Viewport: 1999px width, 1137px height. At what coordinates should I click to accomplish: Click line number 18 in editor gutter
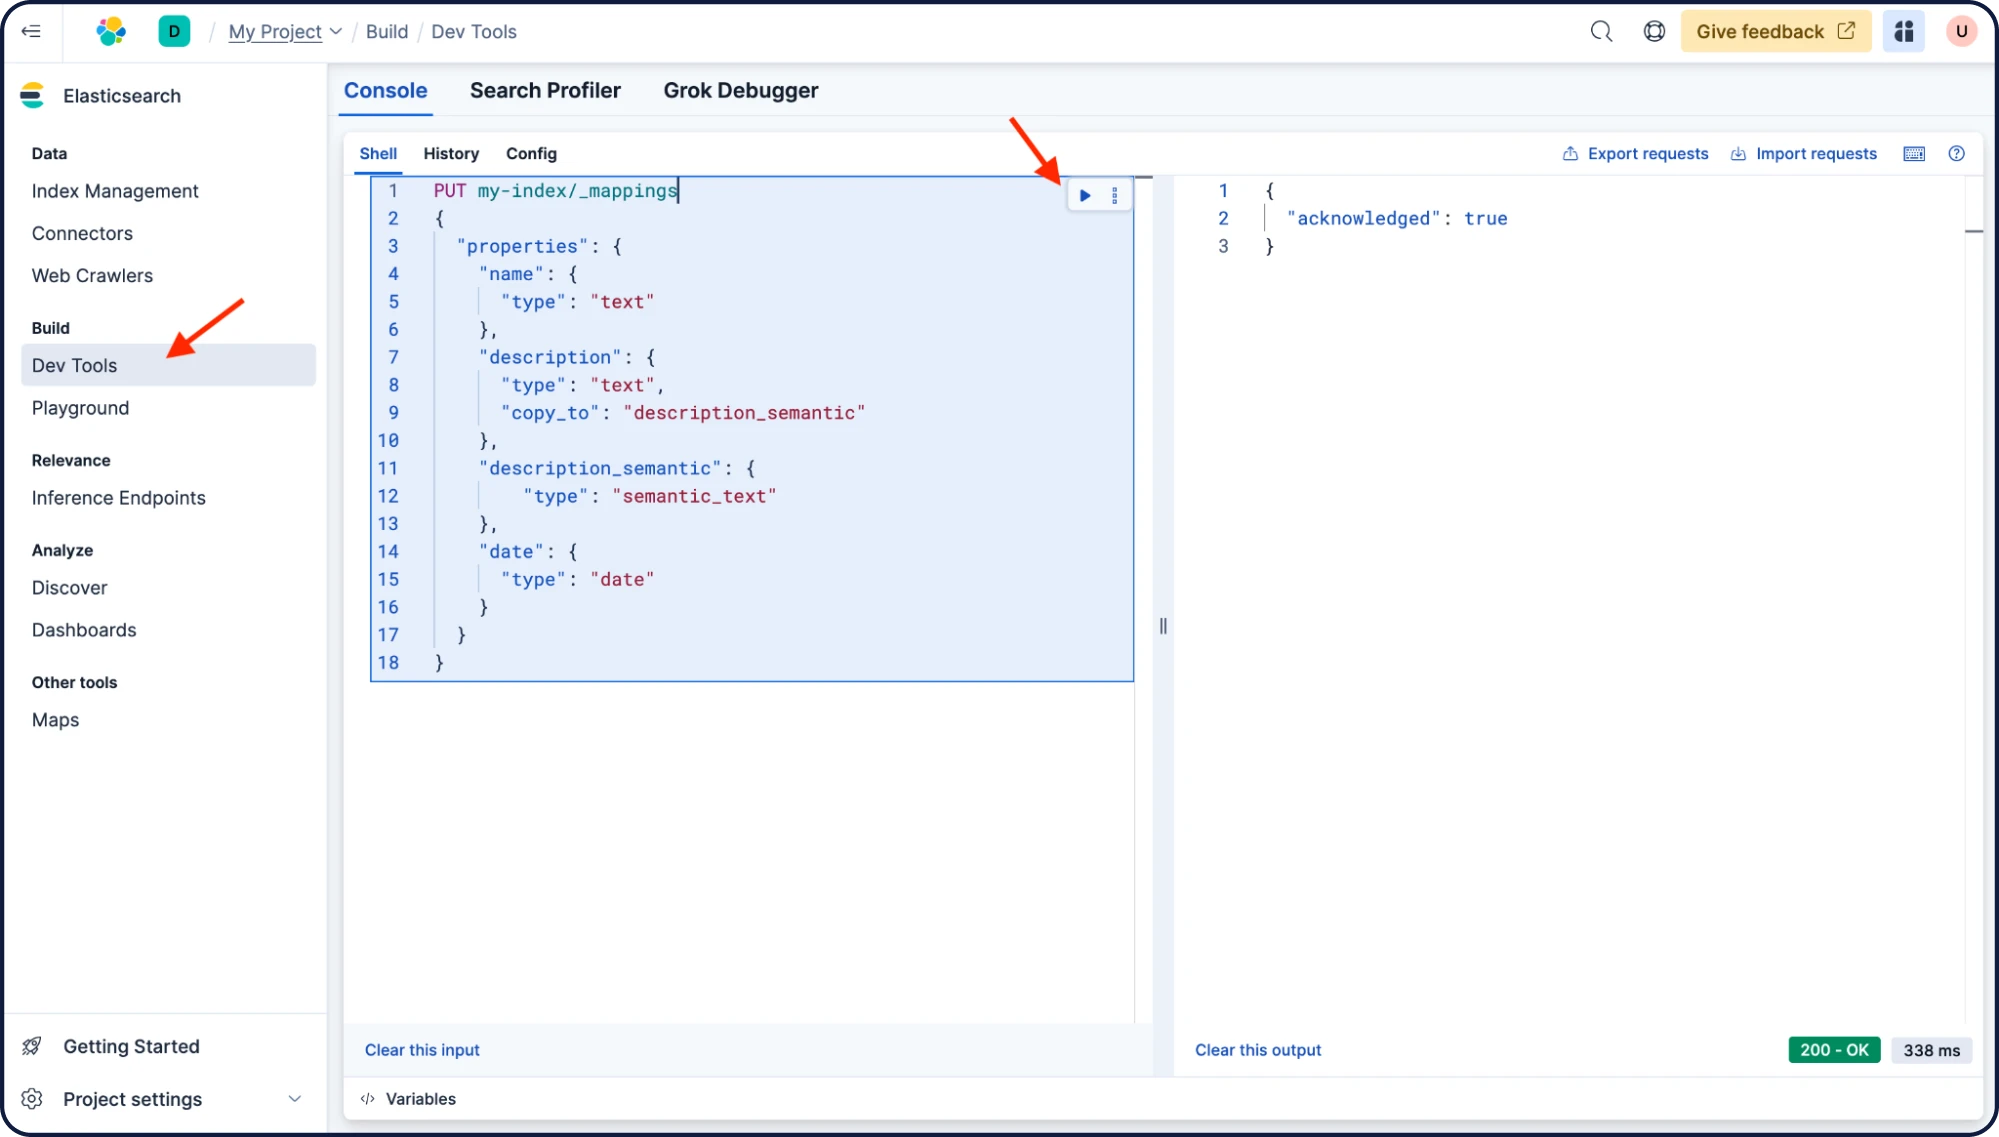[388, 662]
